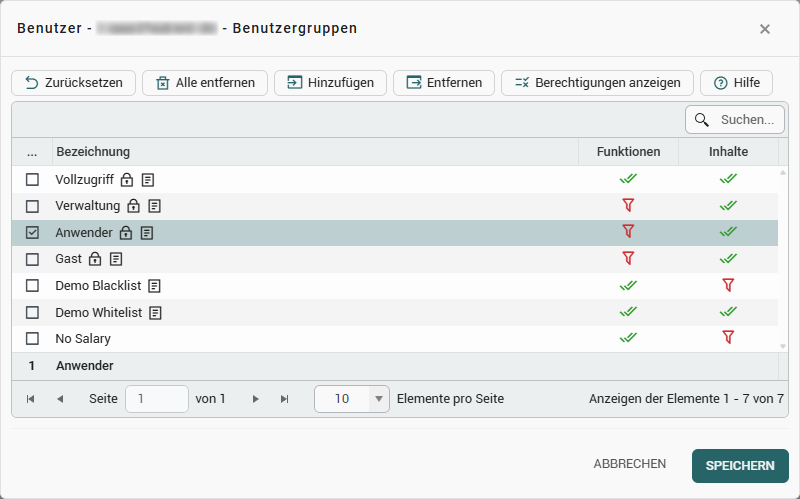This screenshot has width=800, height=499.
Task: Select the Demo Whitelist checkbox
Action: click(32, 312)
